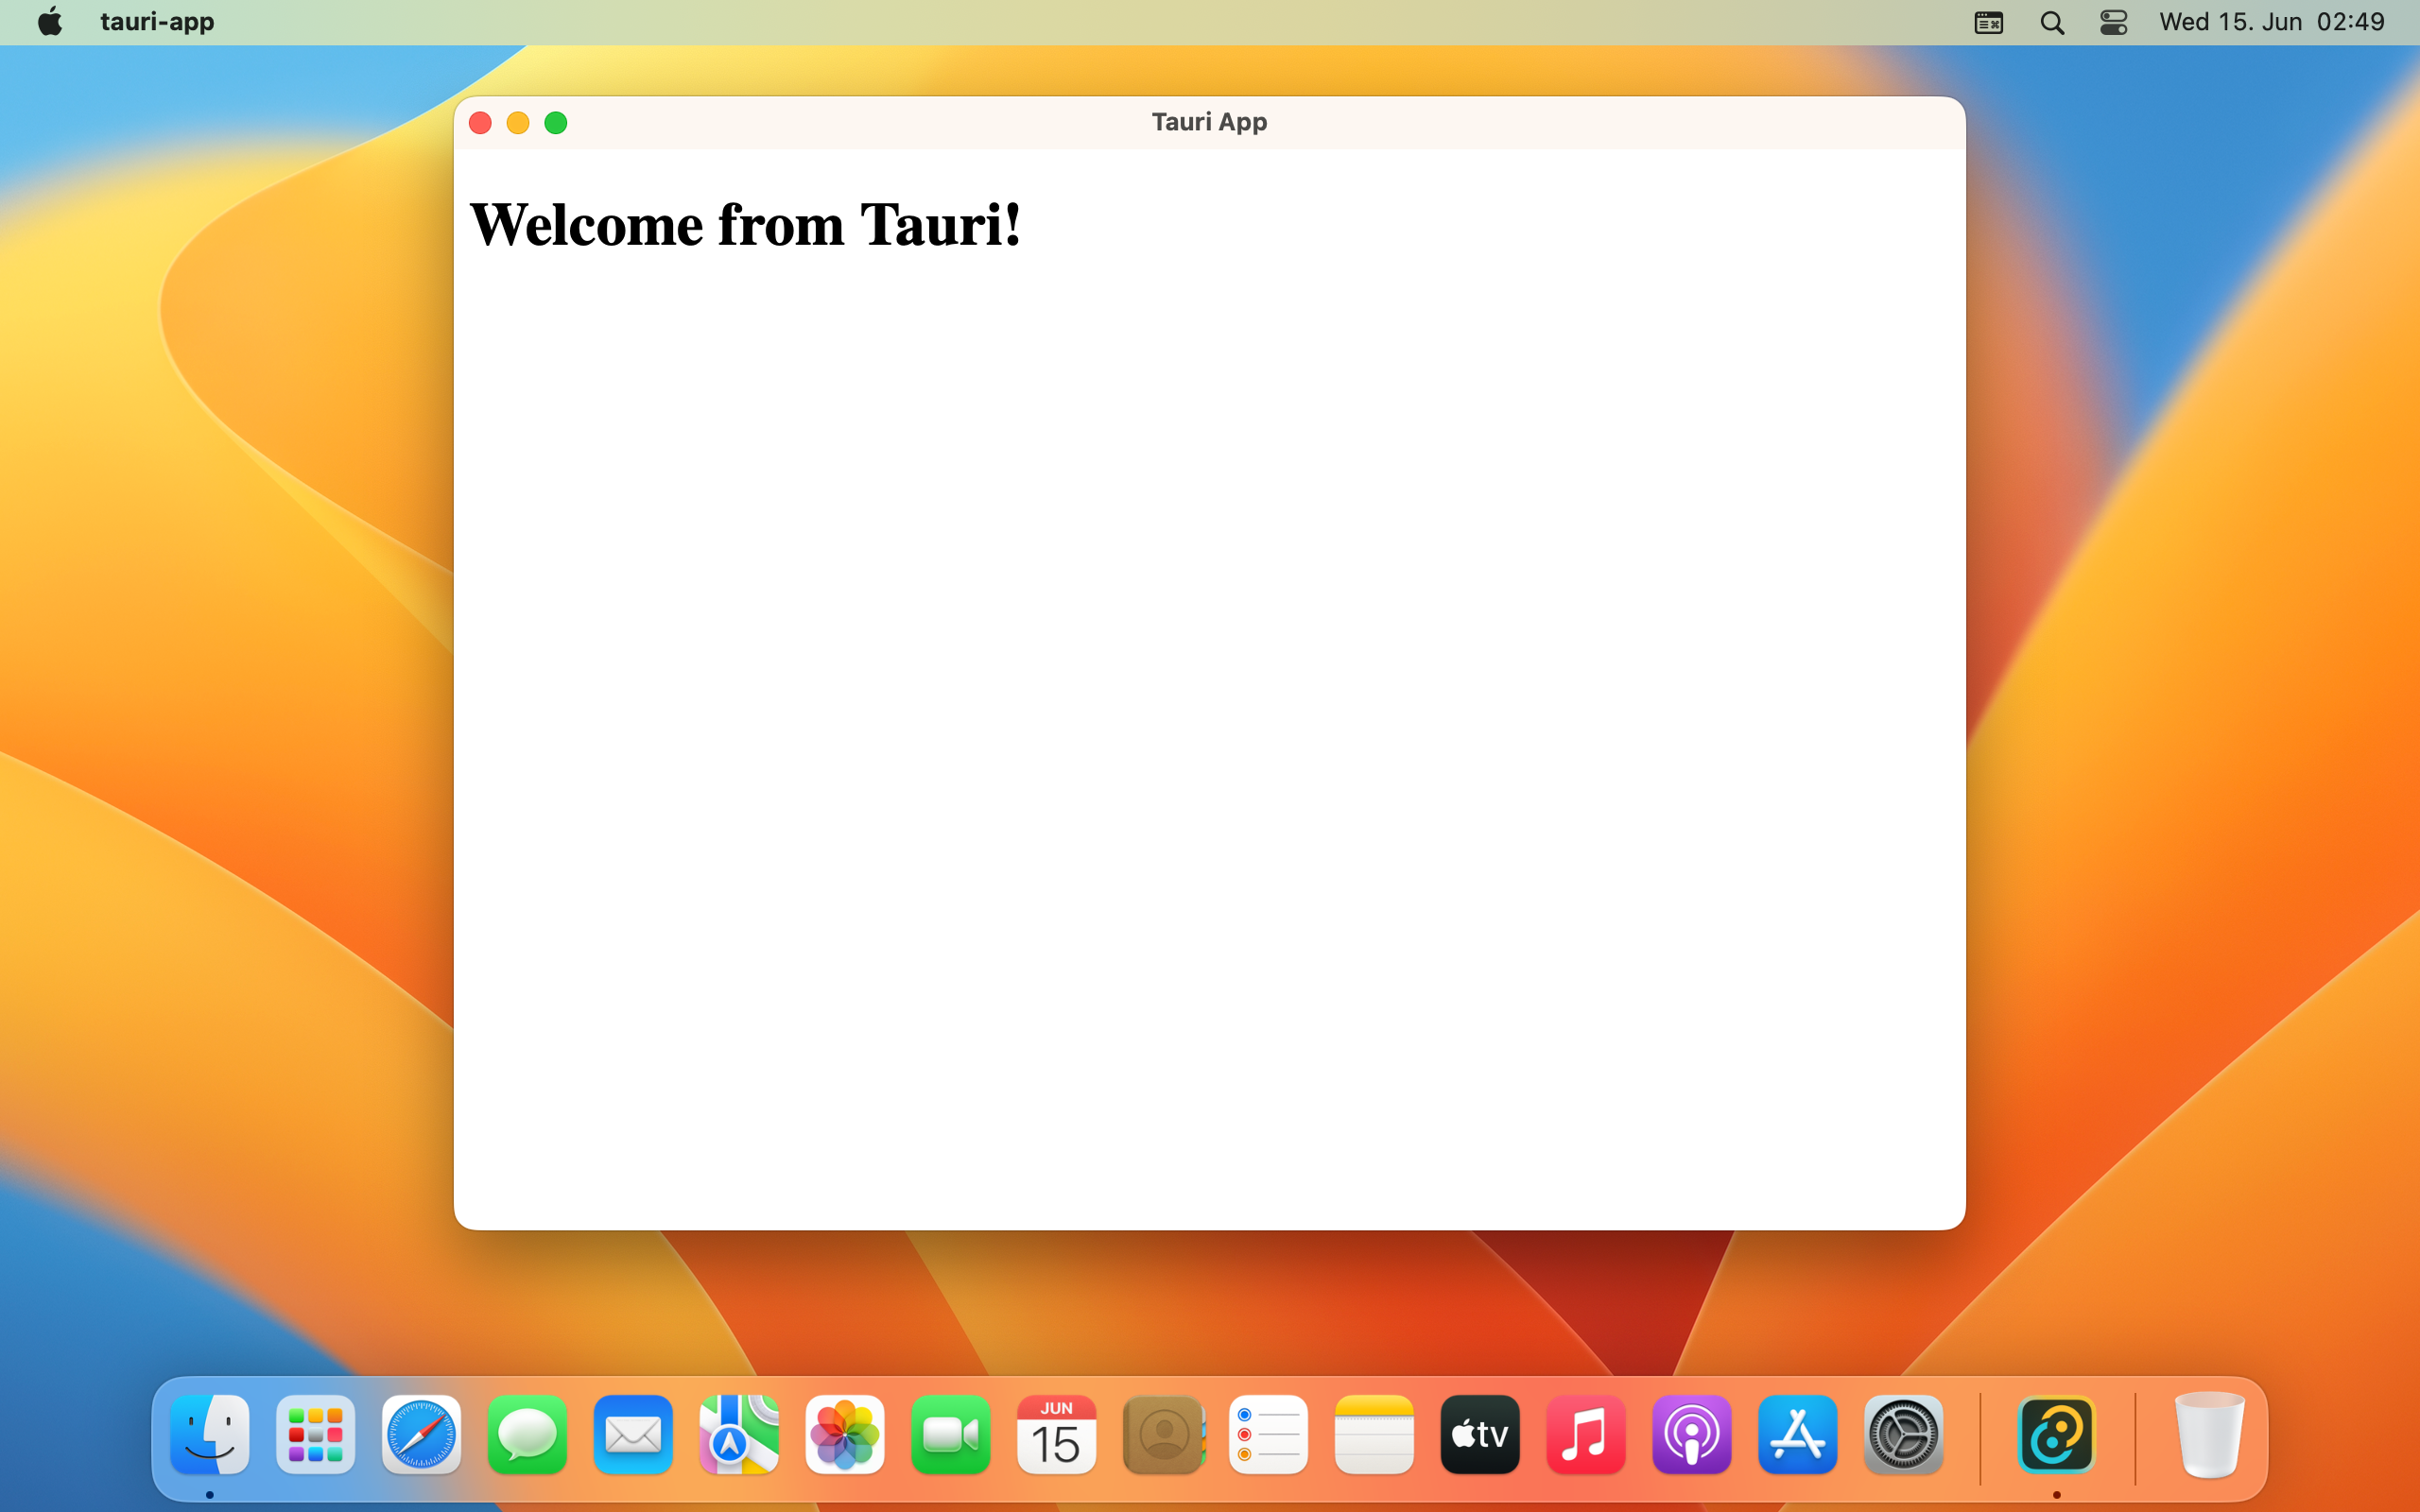Click the tauri-app menu bar item

click(x=155, y=21)
